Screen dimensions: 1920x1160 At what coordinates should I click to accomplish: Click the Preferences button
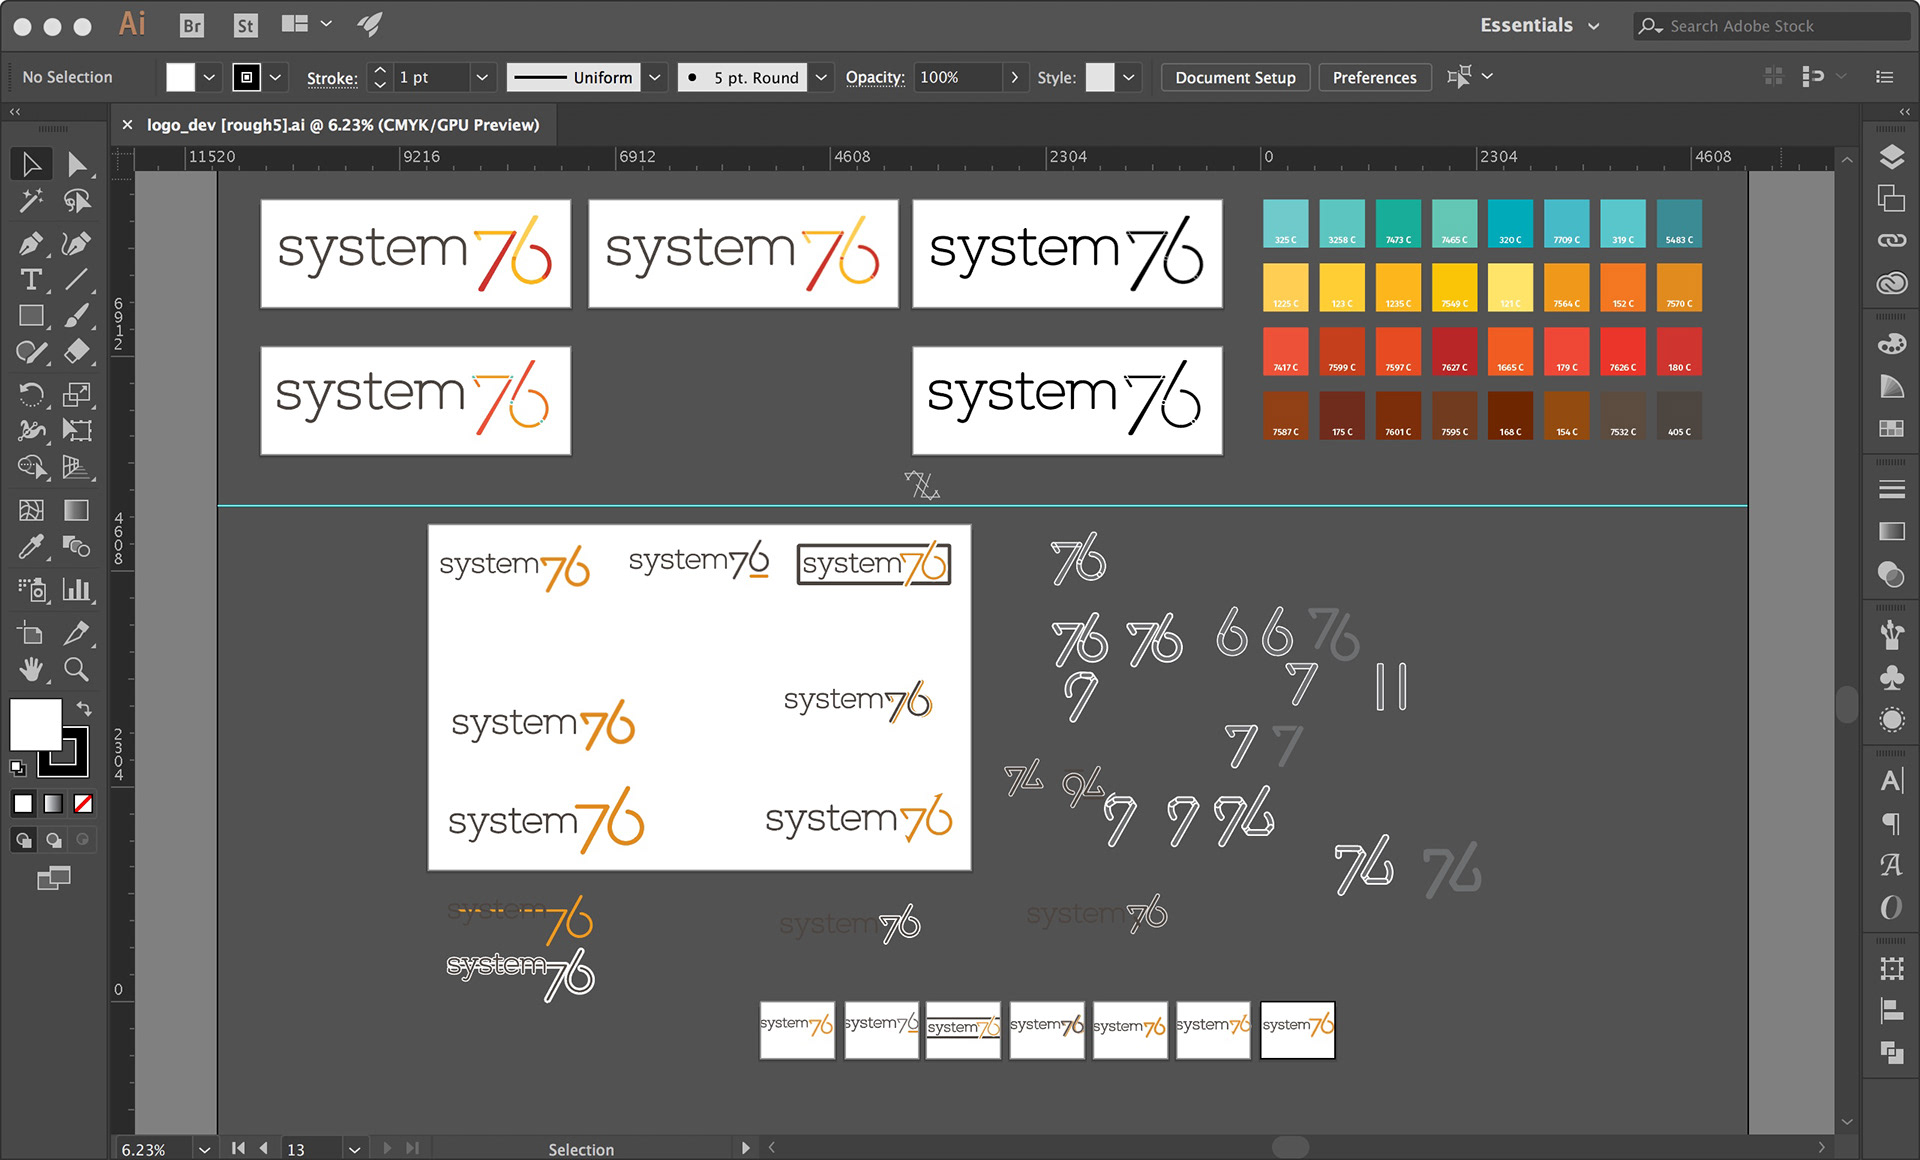pyautogui.click(x=1374, y=77)
